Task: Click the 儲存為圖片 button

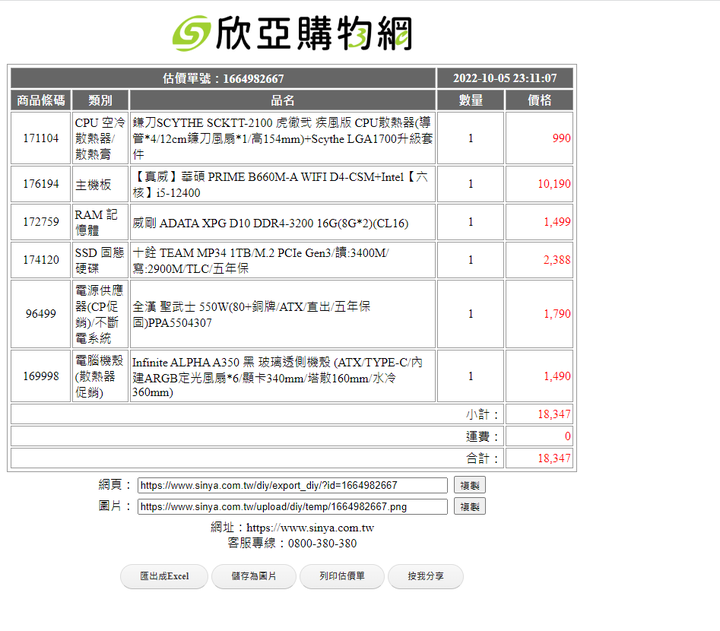Action: 253,576
